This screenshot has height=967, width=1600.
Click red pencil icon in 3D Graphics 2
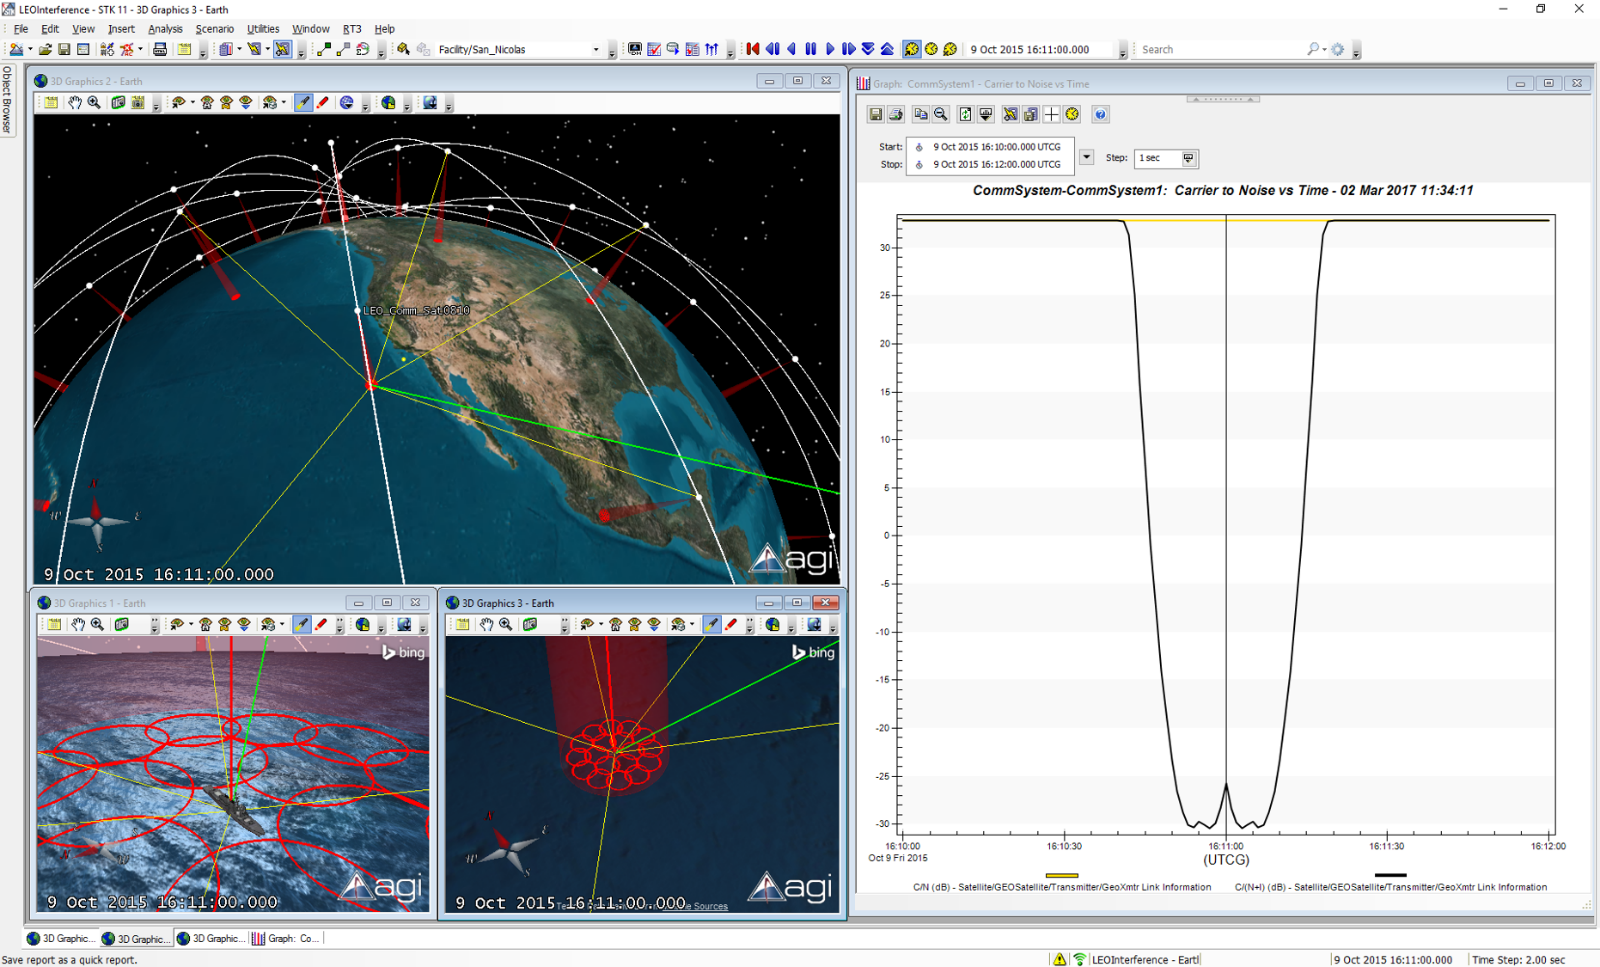click(323, 103)
